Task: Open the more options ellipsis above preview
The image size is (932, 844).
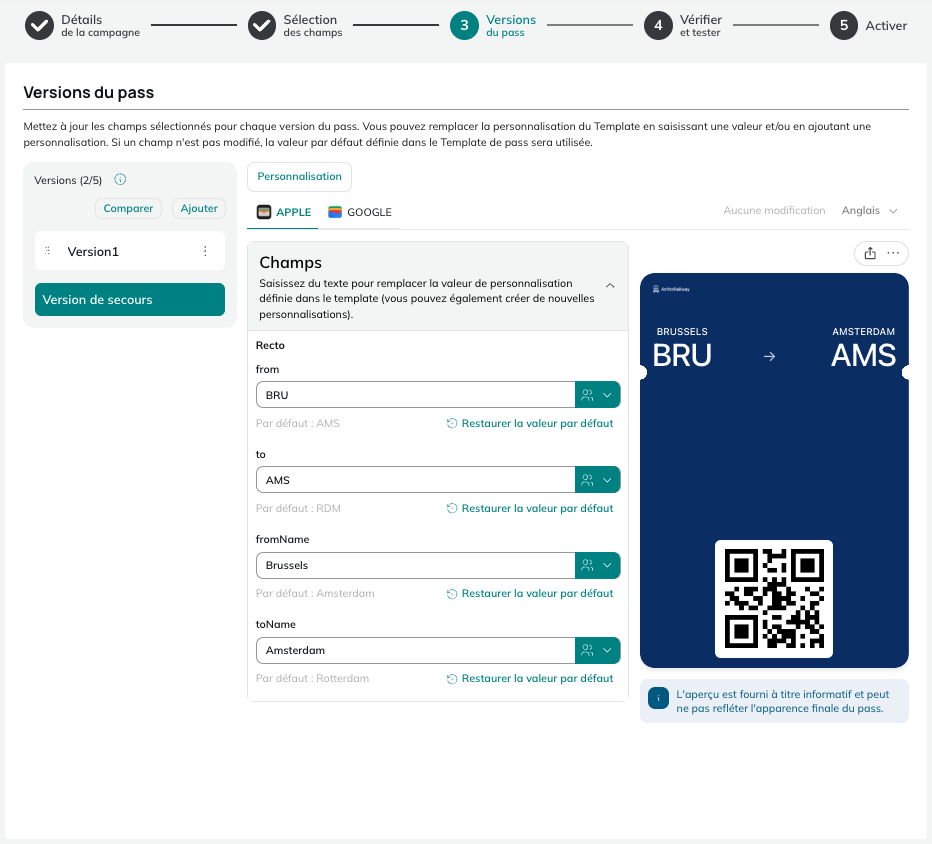Action: [x=893, y=253]
